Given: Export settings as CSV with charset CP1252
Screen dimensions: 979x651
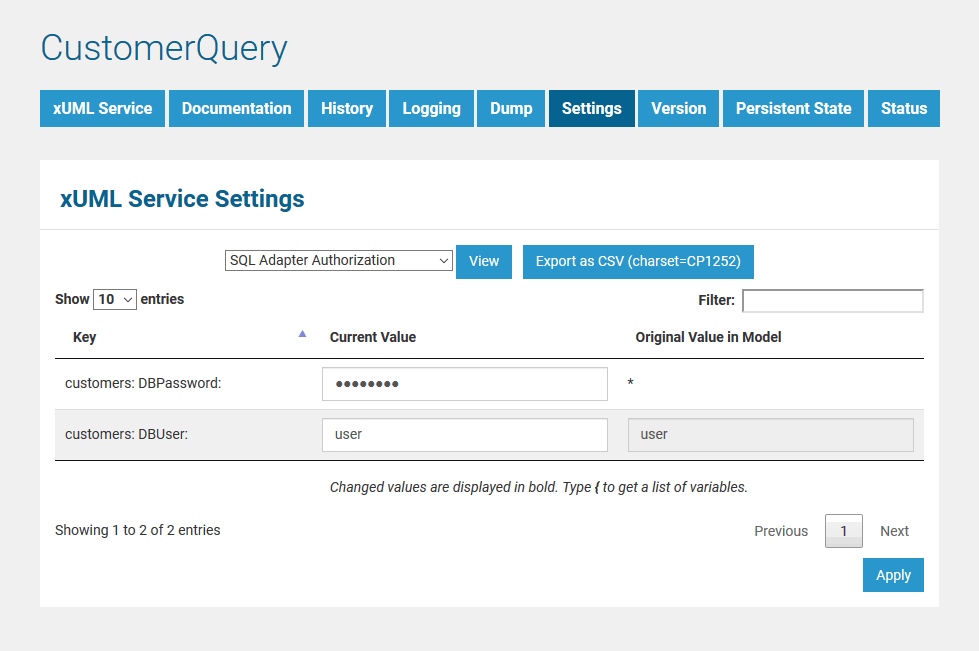Looking at the screenshot, I should click(x=638, y=260).
